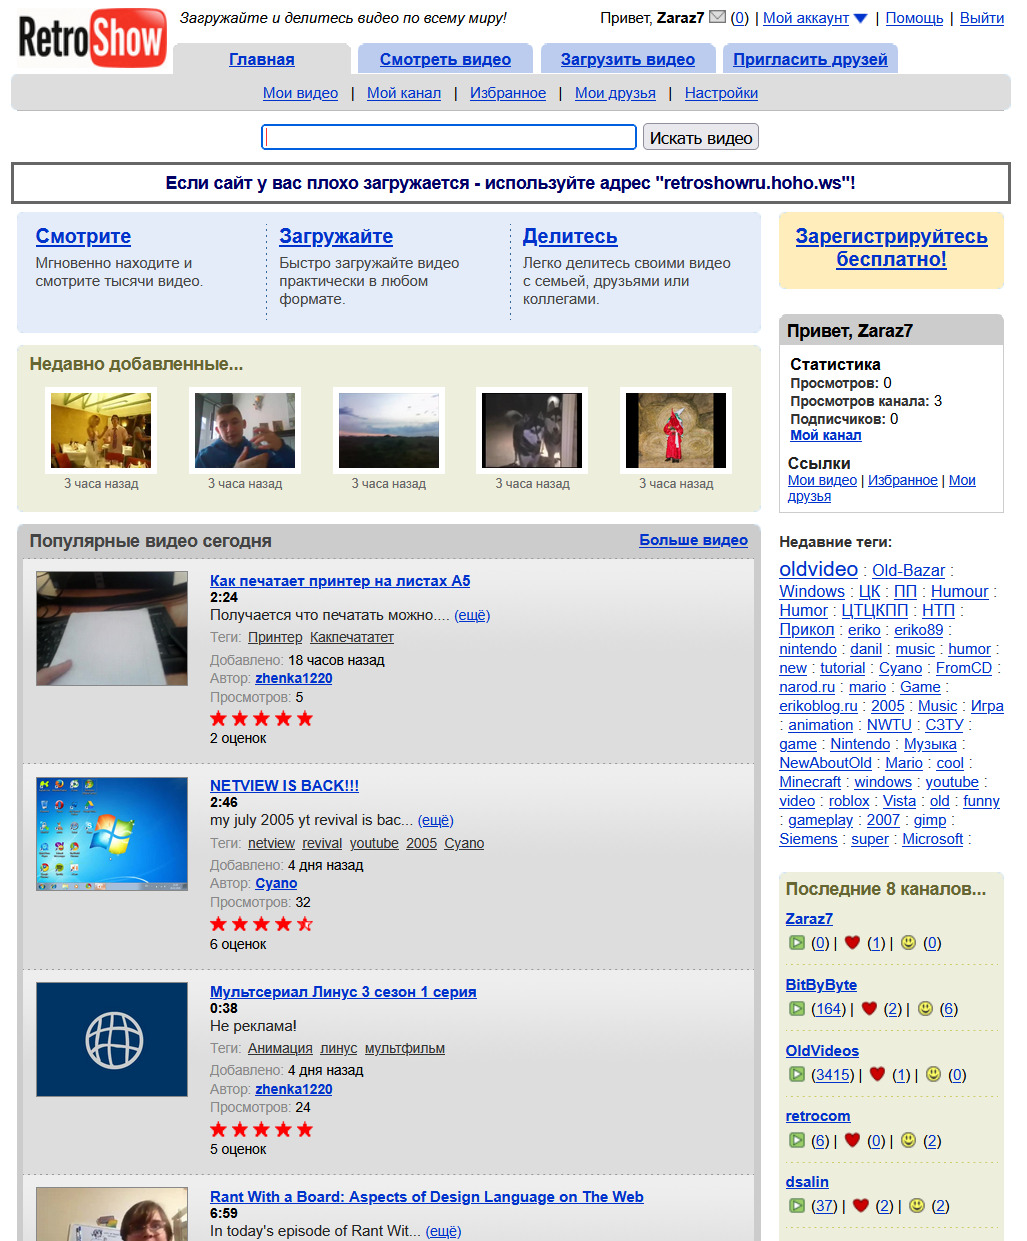Click the smiley icon under BitByByte channel
This screenshot has width=1027, height=1241.
tap(925, 1009)
